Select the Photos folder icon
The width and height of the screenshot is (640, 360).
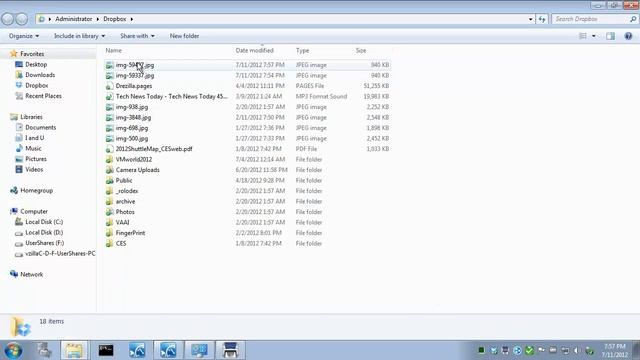pyautogui.click(x=109, y=212)
